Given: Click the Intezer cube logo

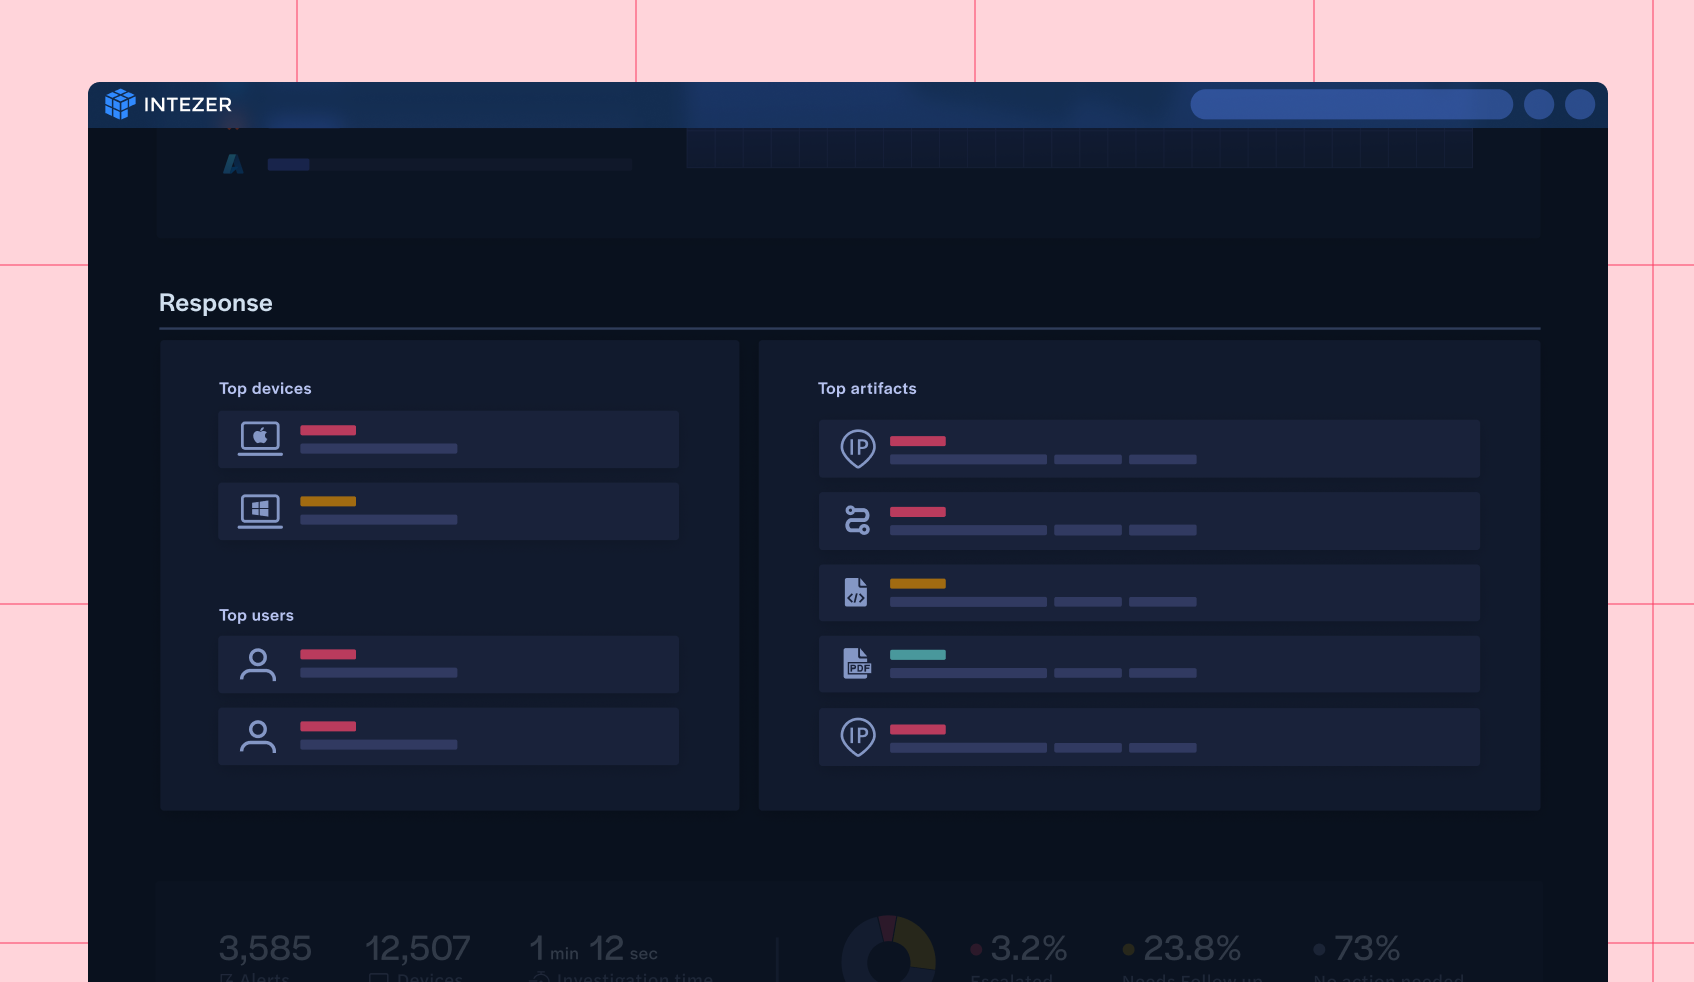Looking at the screenshot, I should coord(120,104).
